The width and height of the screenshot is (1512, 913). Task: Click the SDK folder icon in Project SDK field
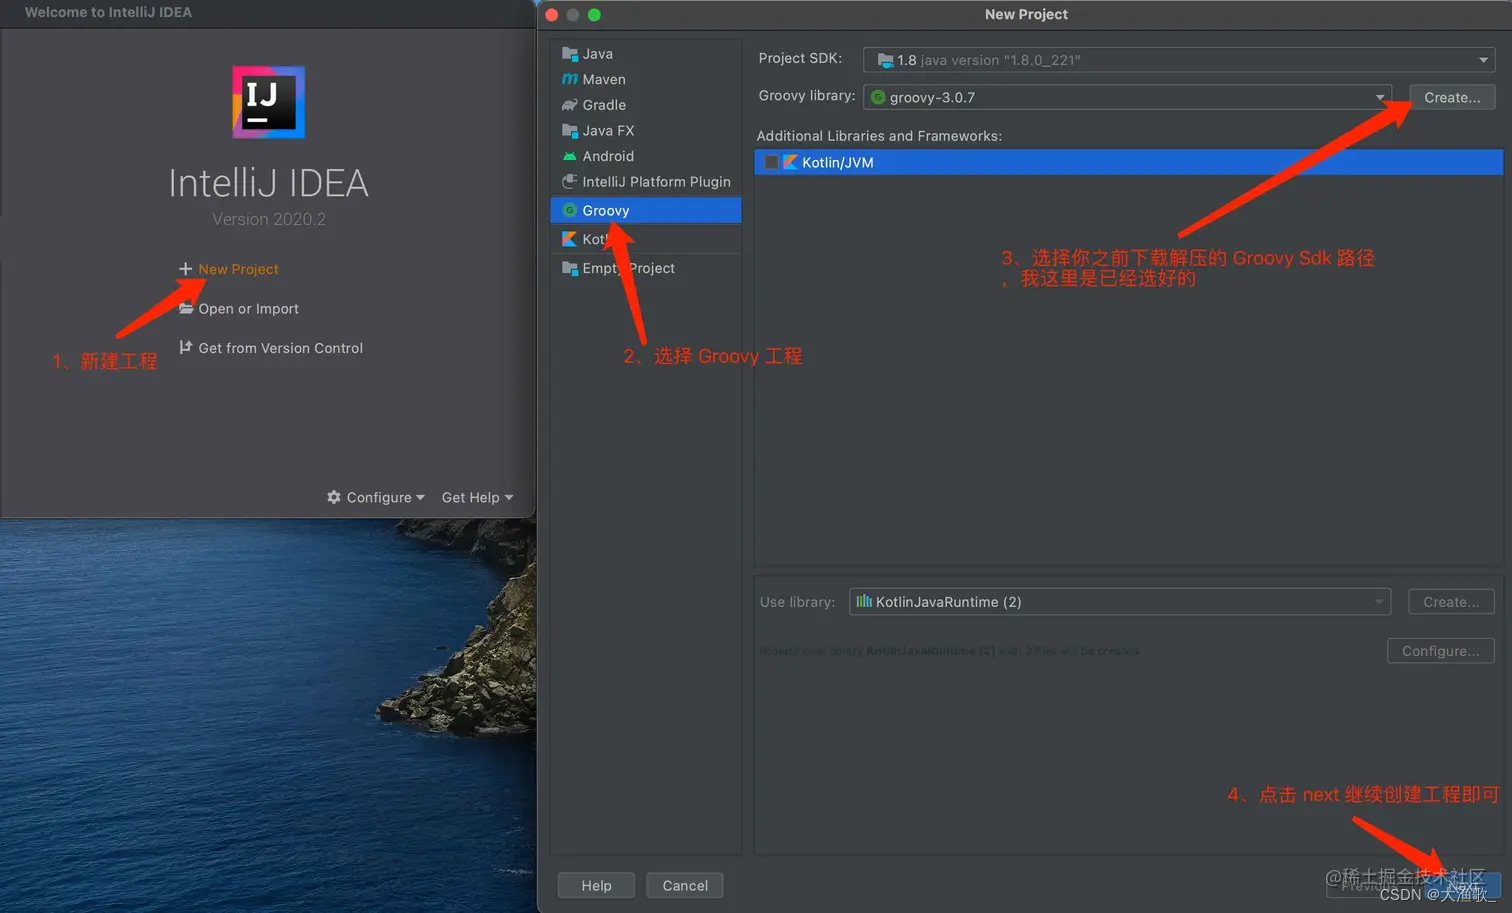point(885,60)
